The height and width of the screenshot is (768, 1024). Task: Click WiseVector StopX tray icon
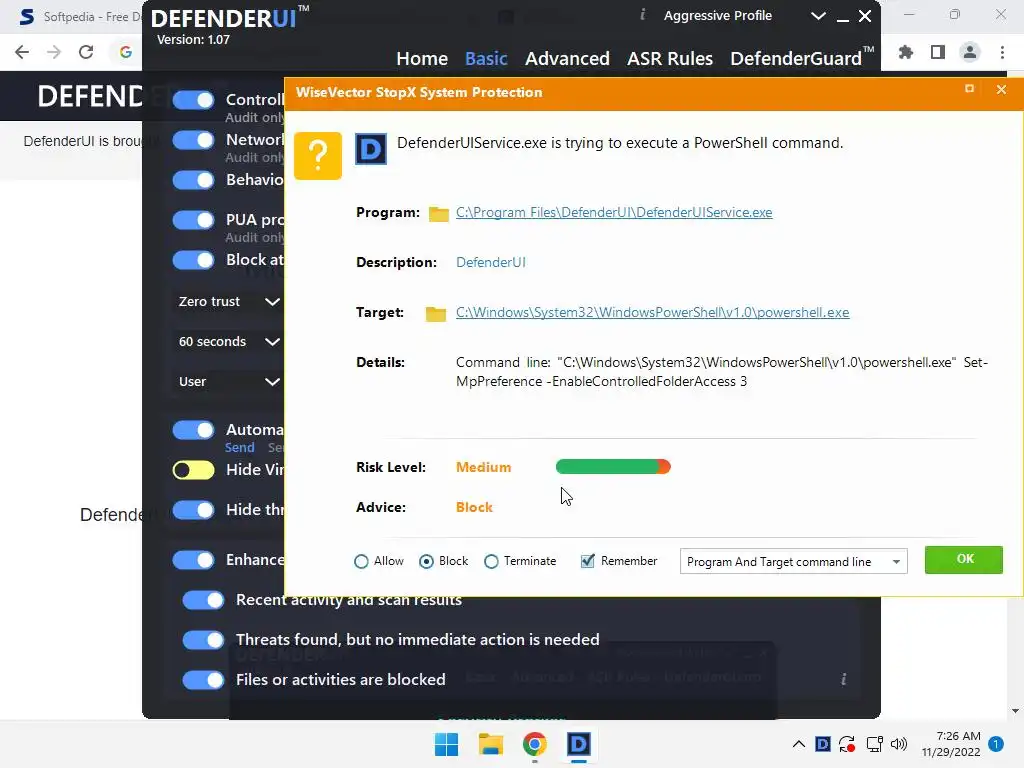pos(847,744)
